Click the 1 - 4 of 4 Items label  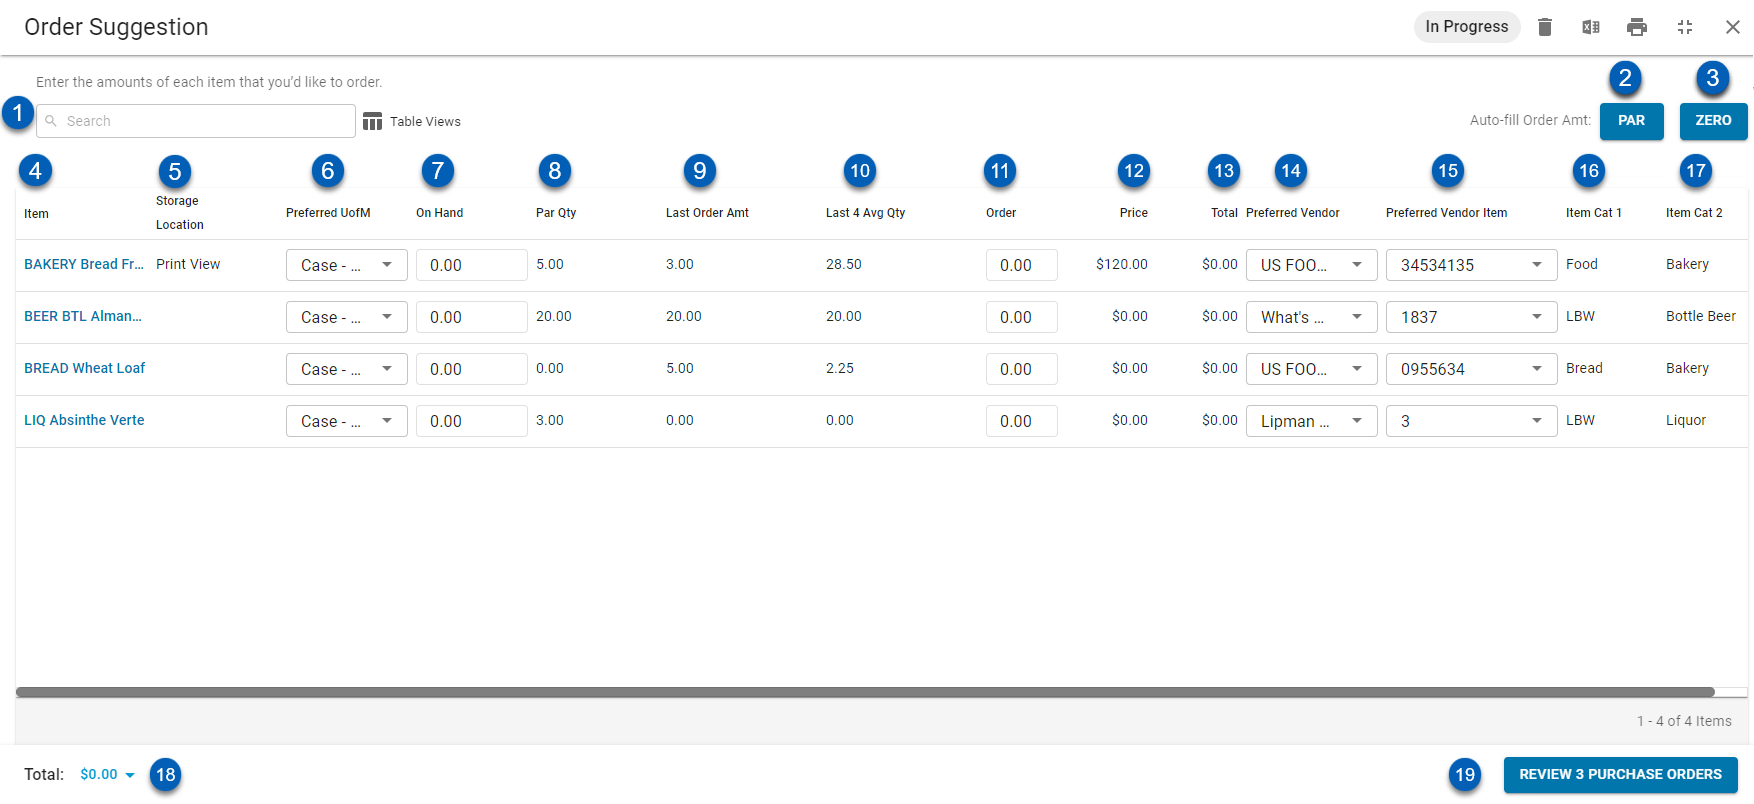point(1684,721)
